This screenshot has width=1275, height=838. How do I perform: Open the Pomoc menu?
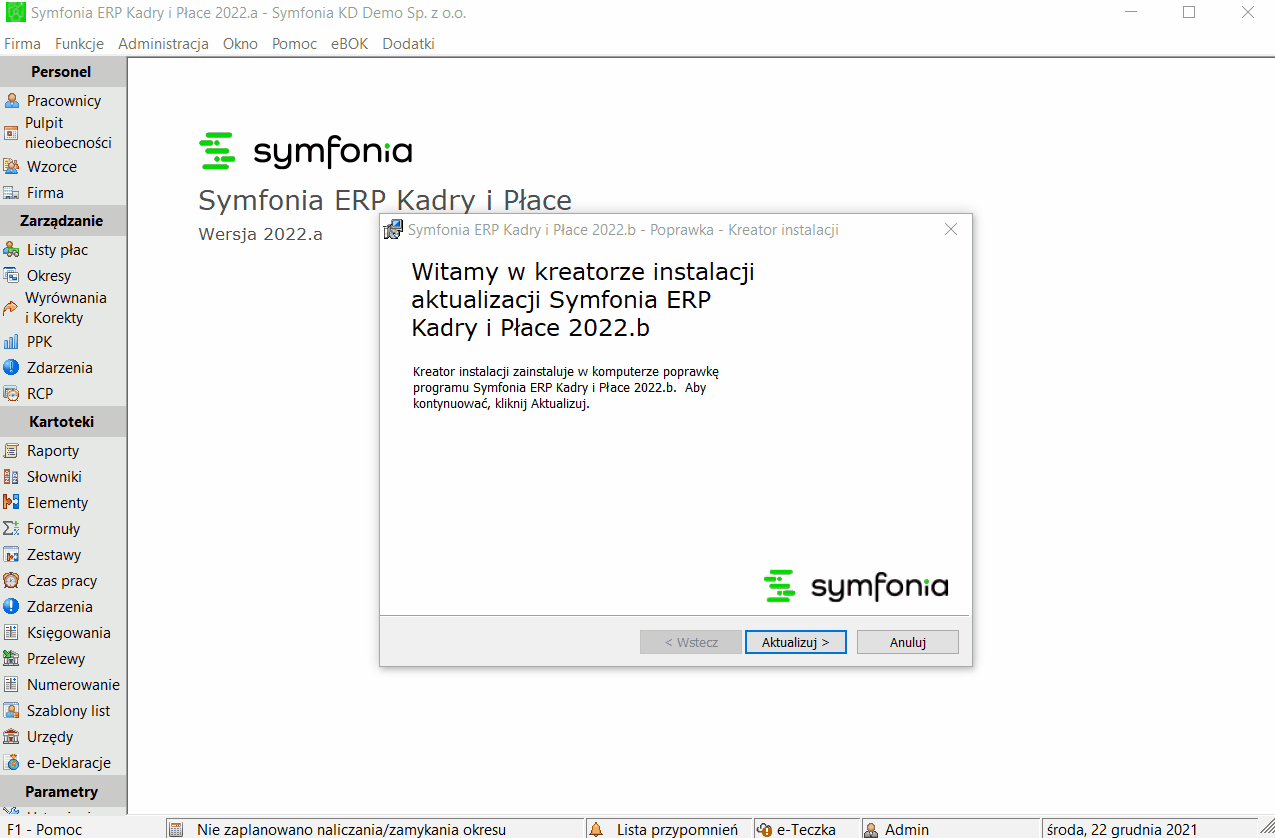point(295,44)
